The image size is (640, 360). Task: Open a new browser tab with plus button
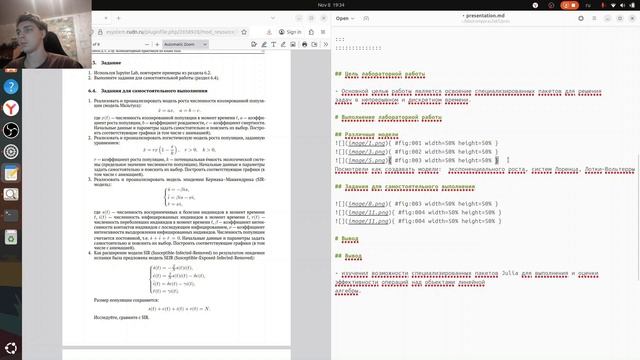tap(119, 18)
